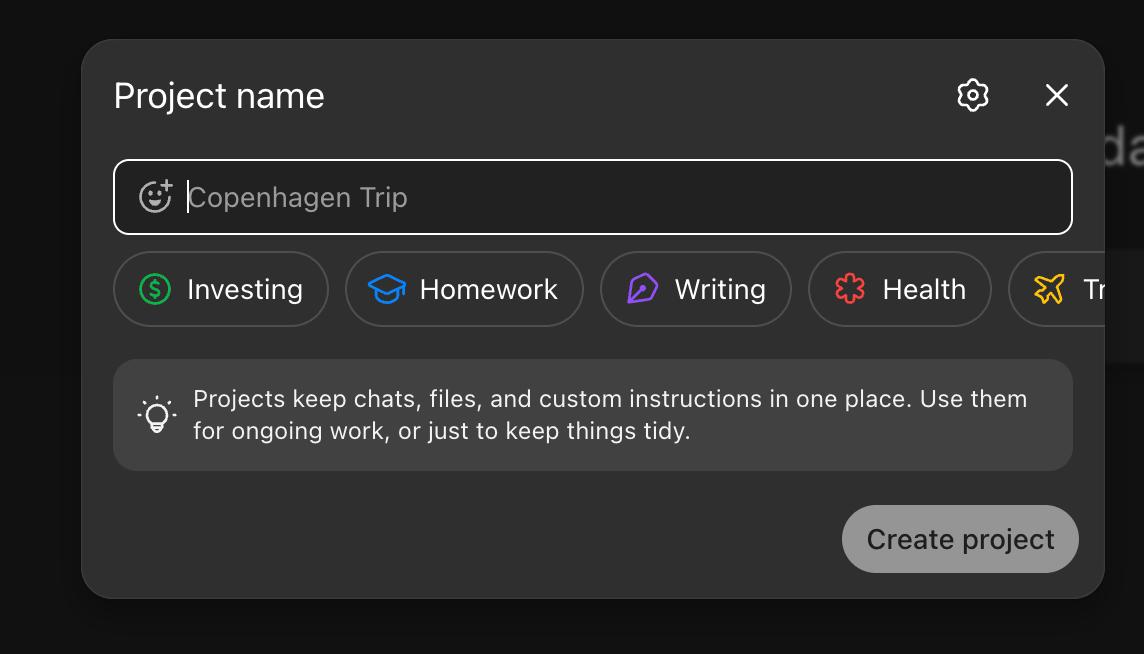Focus the Copenhagen Trip name field
This screenshot has width=1144, height=654.
pos(620,197)
